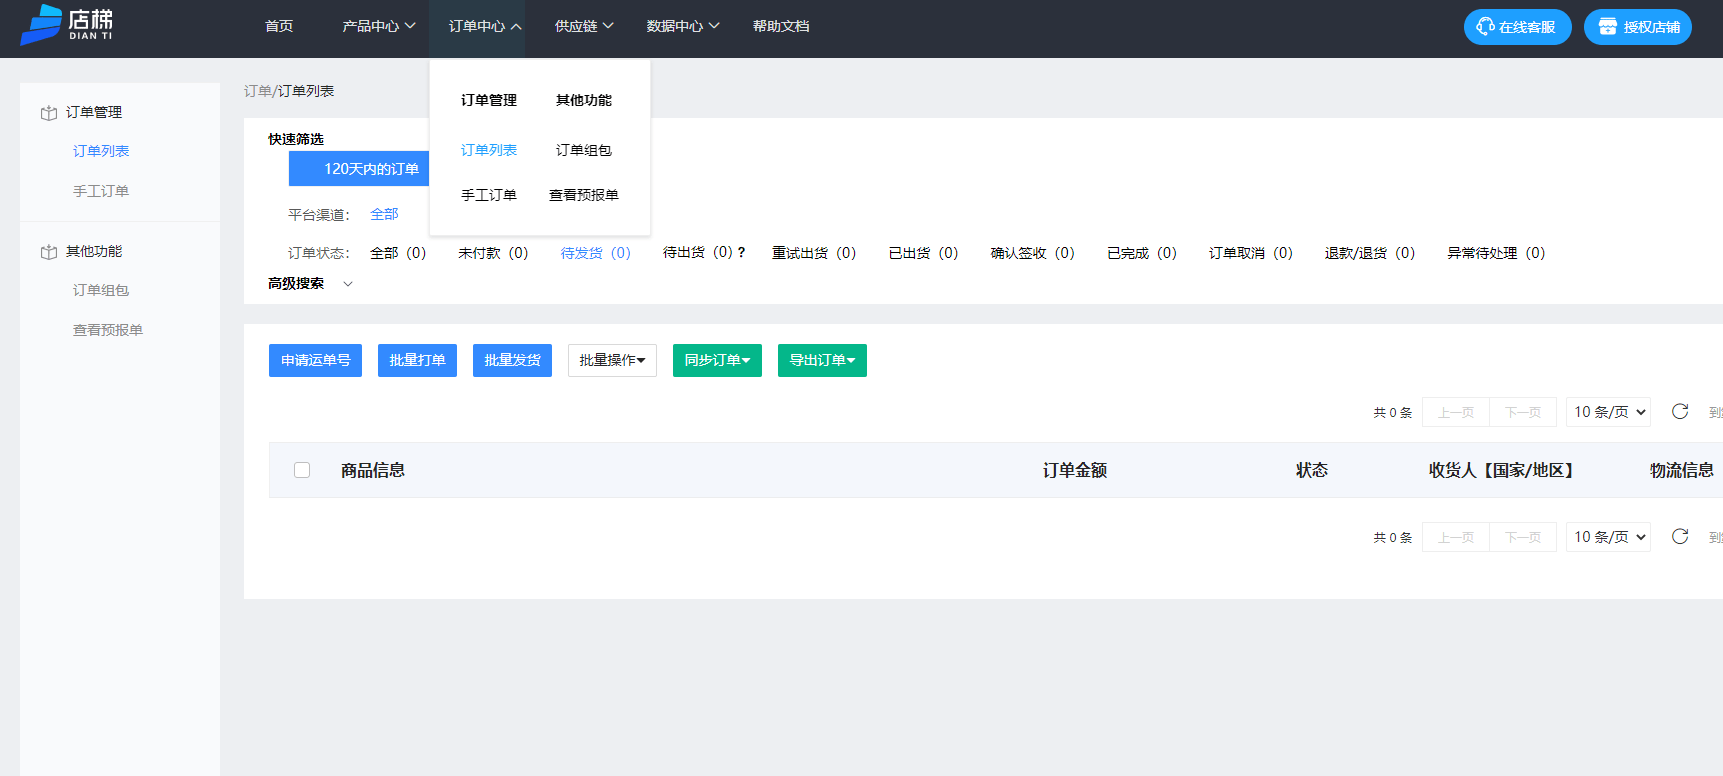Filter order status by 确认签收 (0)
The width and height of the screenshot is (1723, 776).
point(1033,253)
